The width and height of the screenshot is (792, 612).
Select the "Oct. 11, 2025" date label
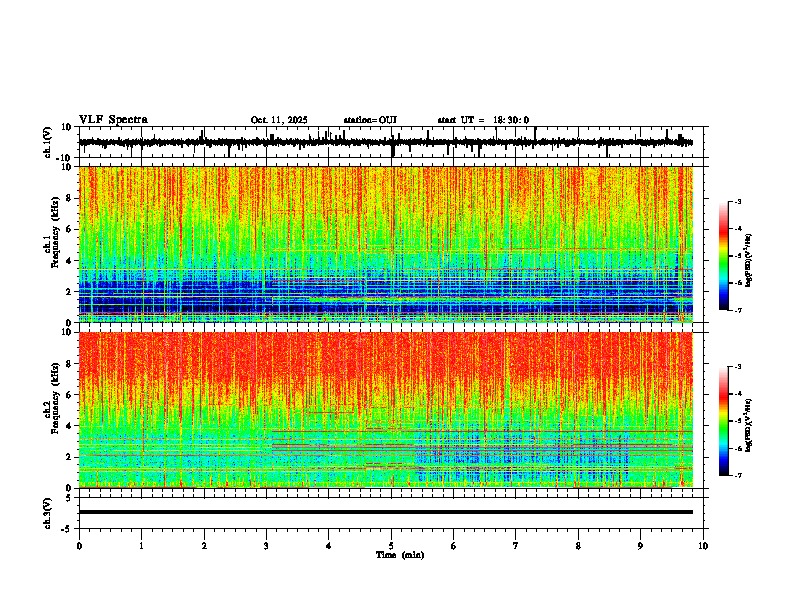(x=279, y=120)
